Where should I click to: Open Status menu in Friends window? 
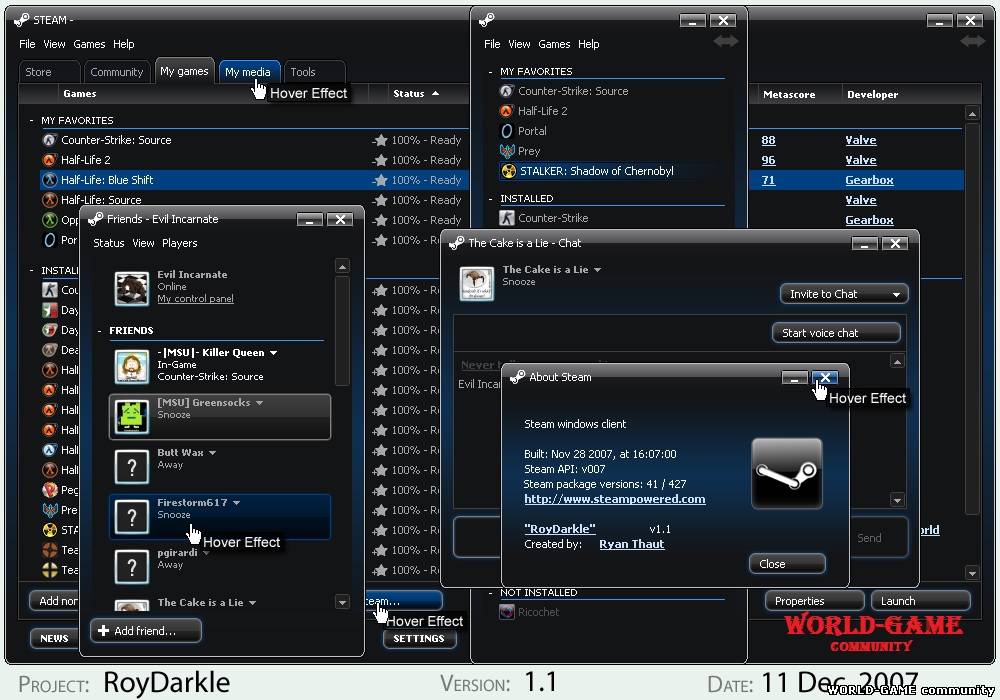(x=108, y=243)
